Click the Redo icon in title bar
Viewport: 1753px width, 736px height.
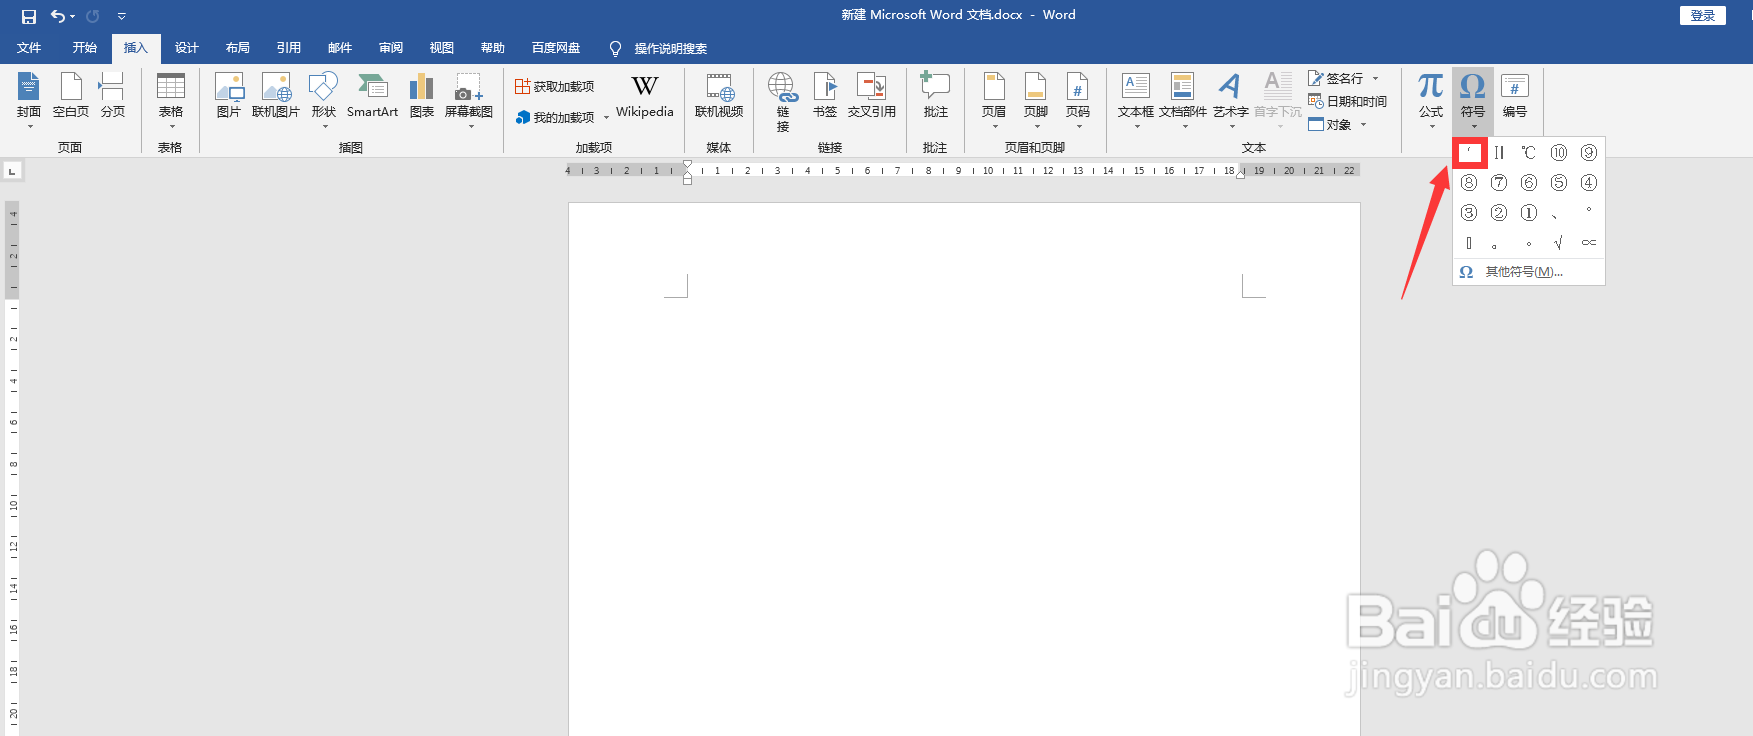coord(93,16)
